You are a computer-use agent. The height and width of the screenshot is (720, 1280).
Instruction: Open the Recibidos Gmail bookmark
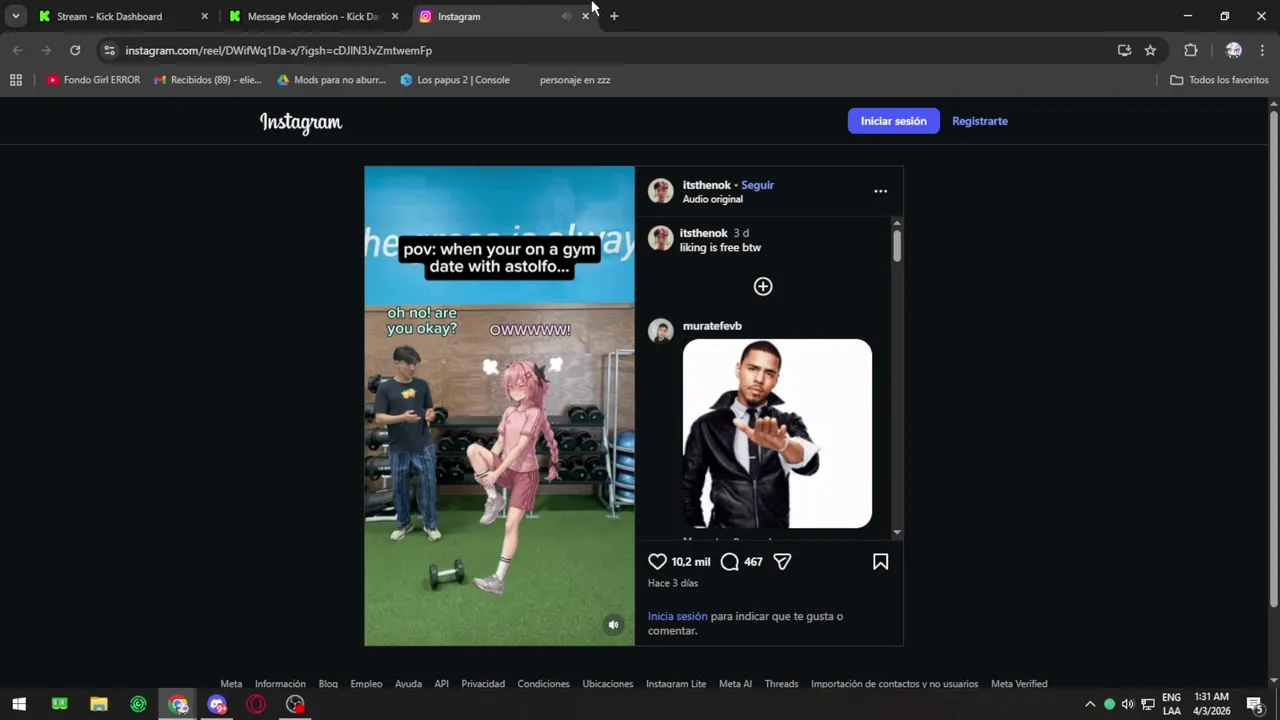point(208,80)
